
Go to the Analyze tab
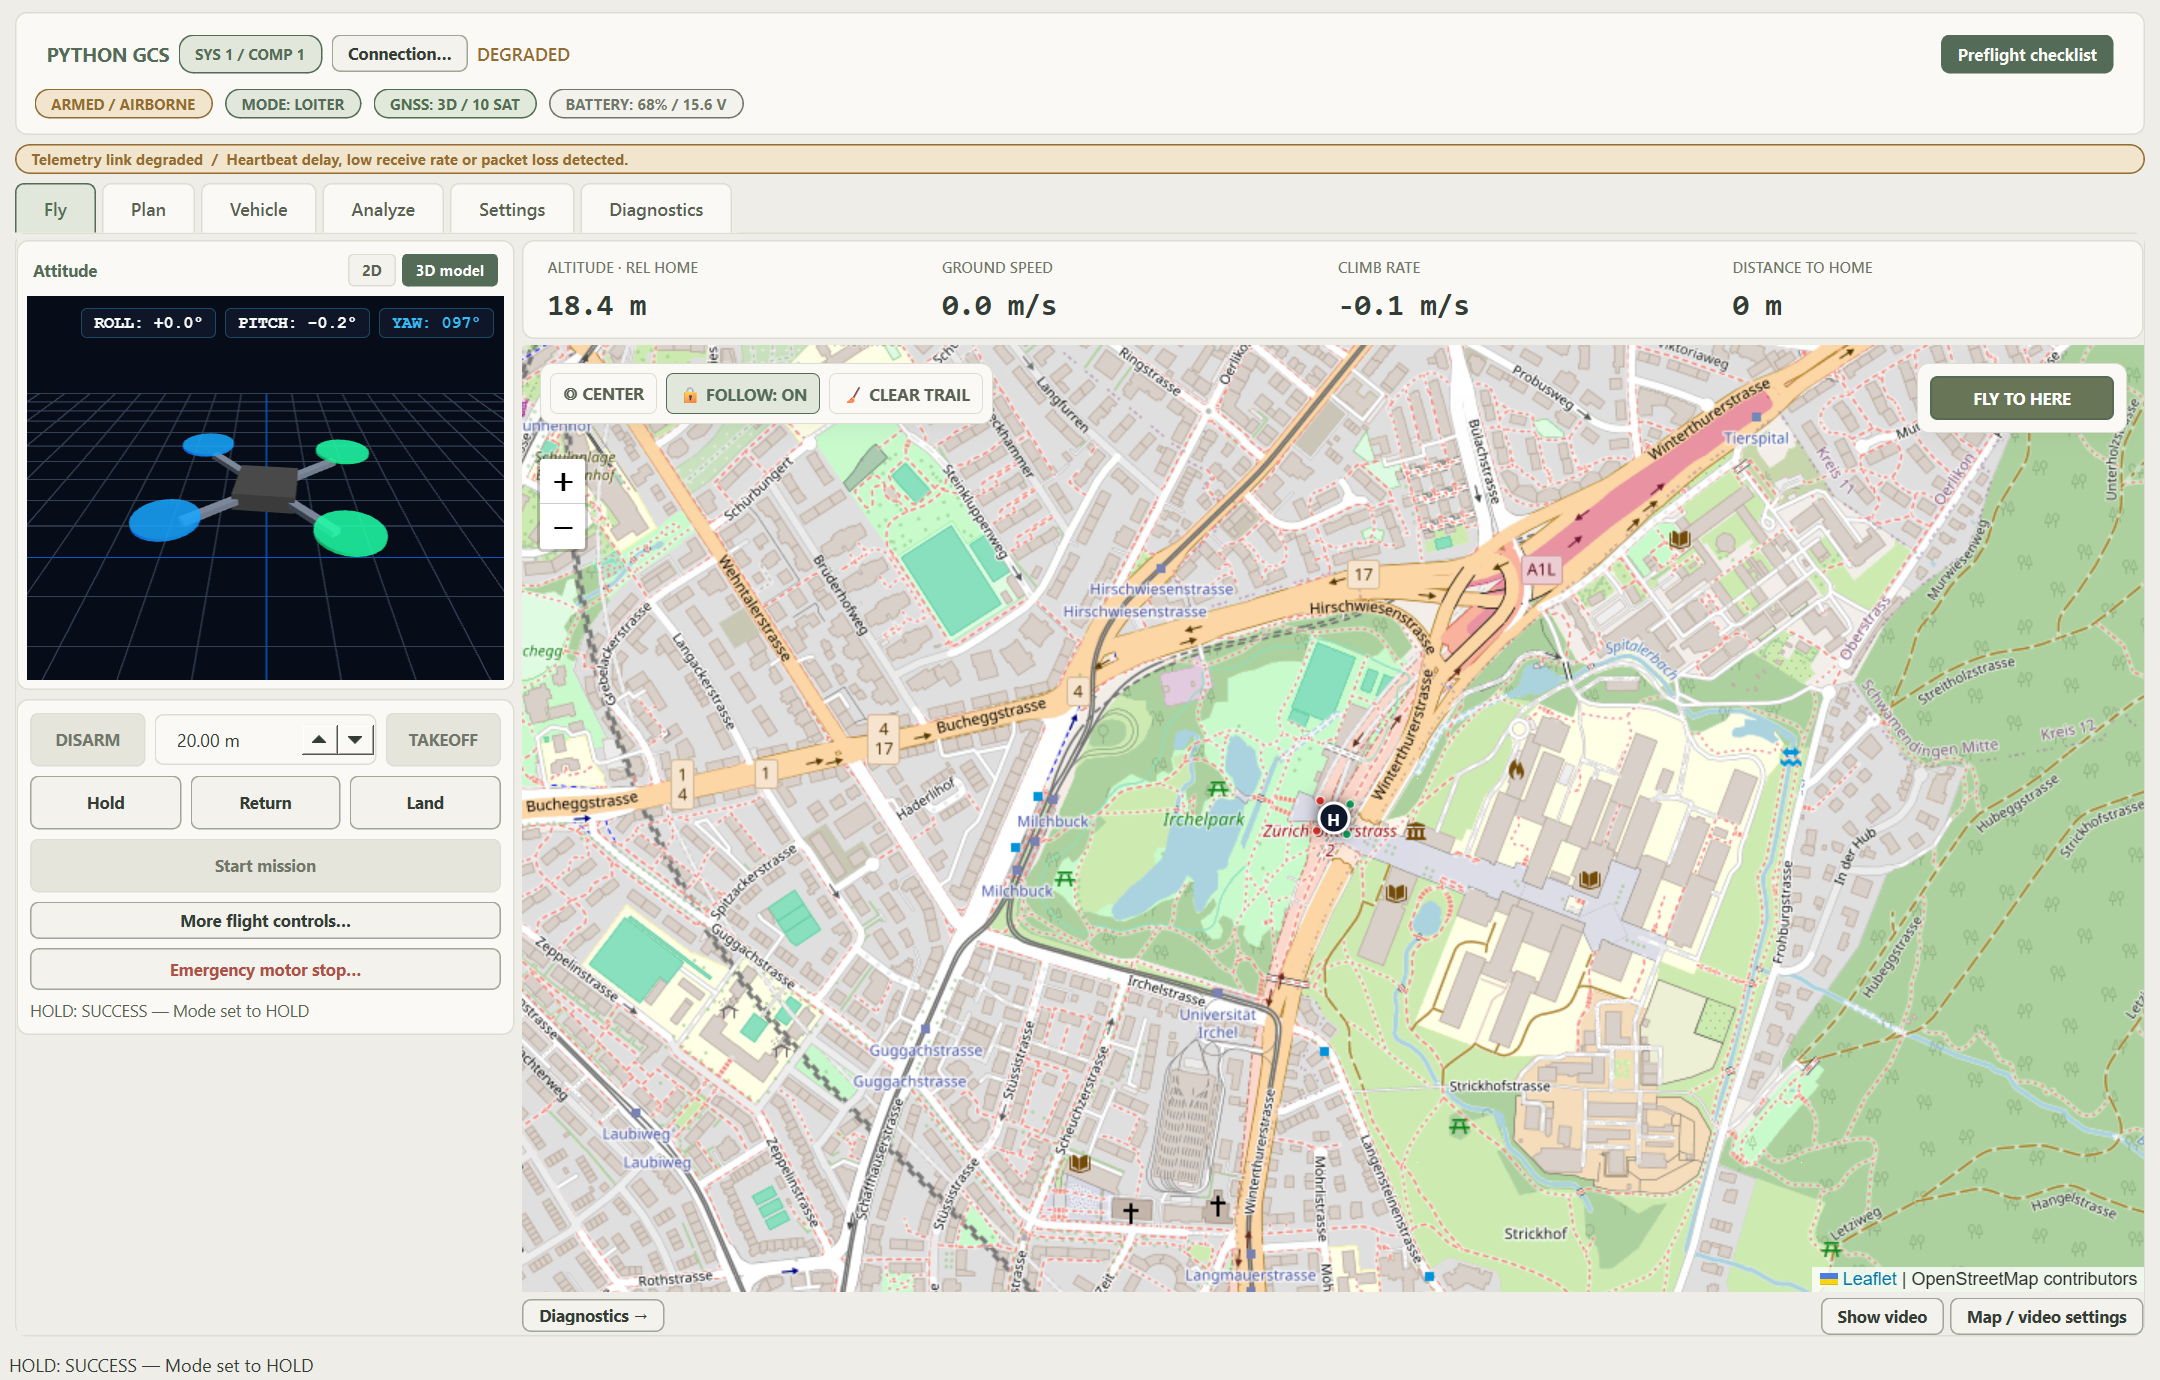[x=383, y=209]
